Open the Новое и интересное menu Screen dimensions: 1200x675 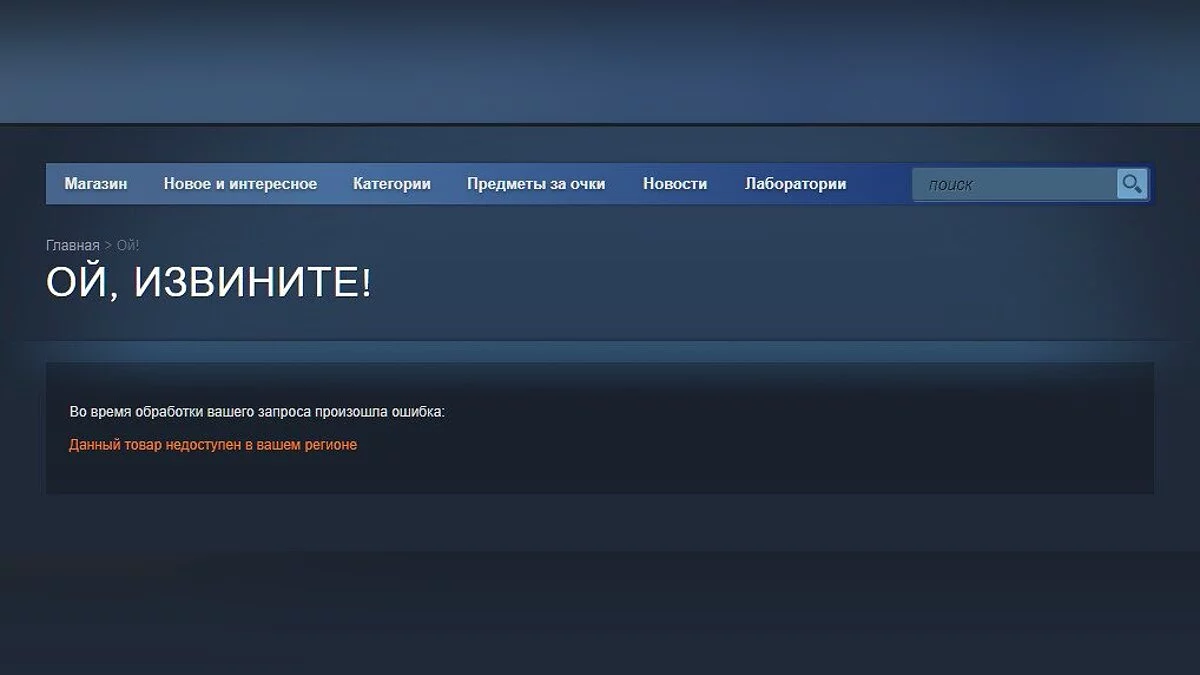pyautogui.click(x=240, y=184)
